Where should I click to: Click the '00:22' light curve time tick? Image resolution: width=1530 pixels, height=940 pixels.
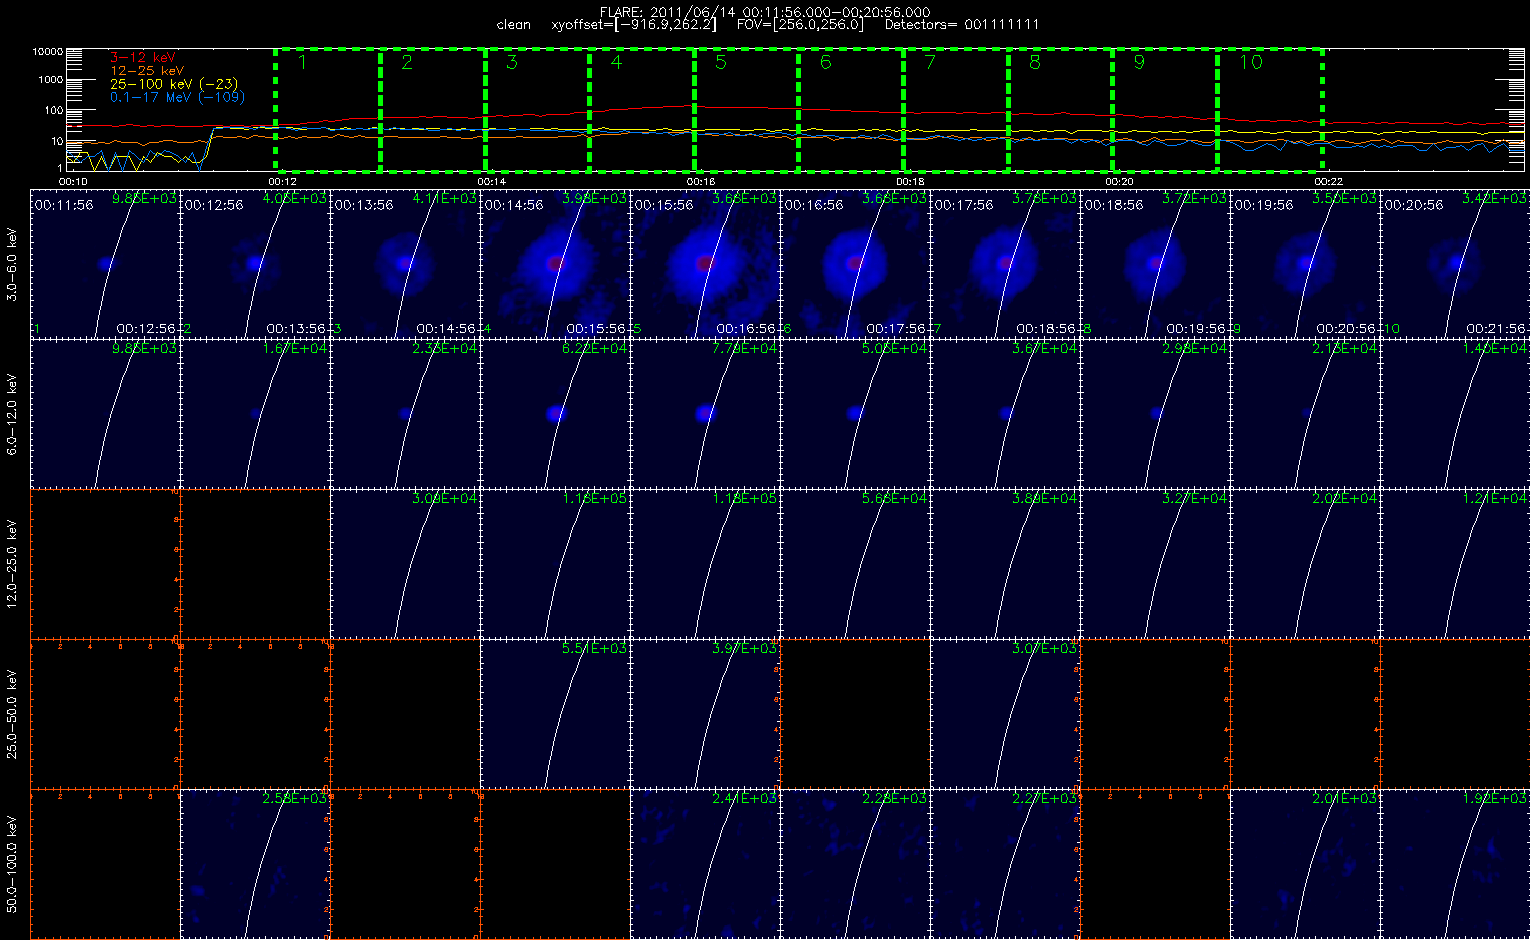(x=1327, y=181)
